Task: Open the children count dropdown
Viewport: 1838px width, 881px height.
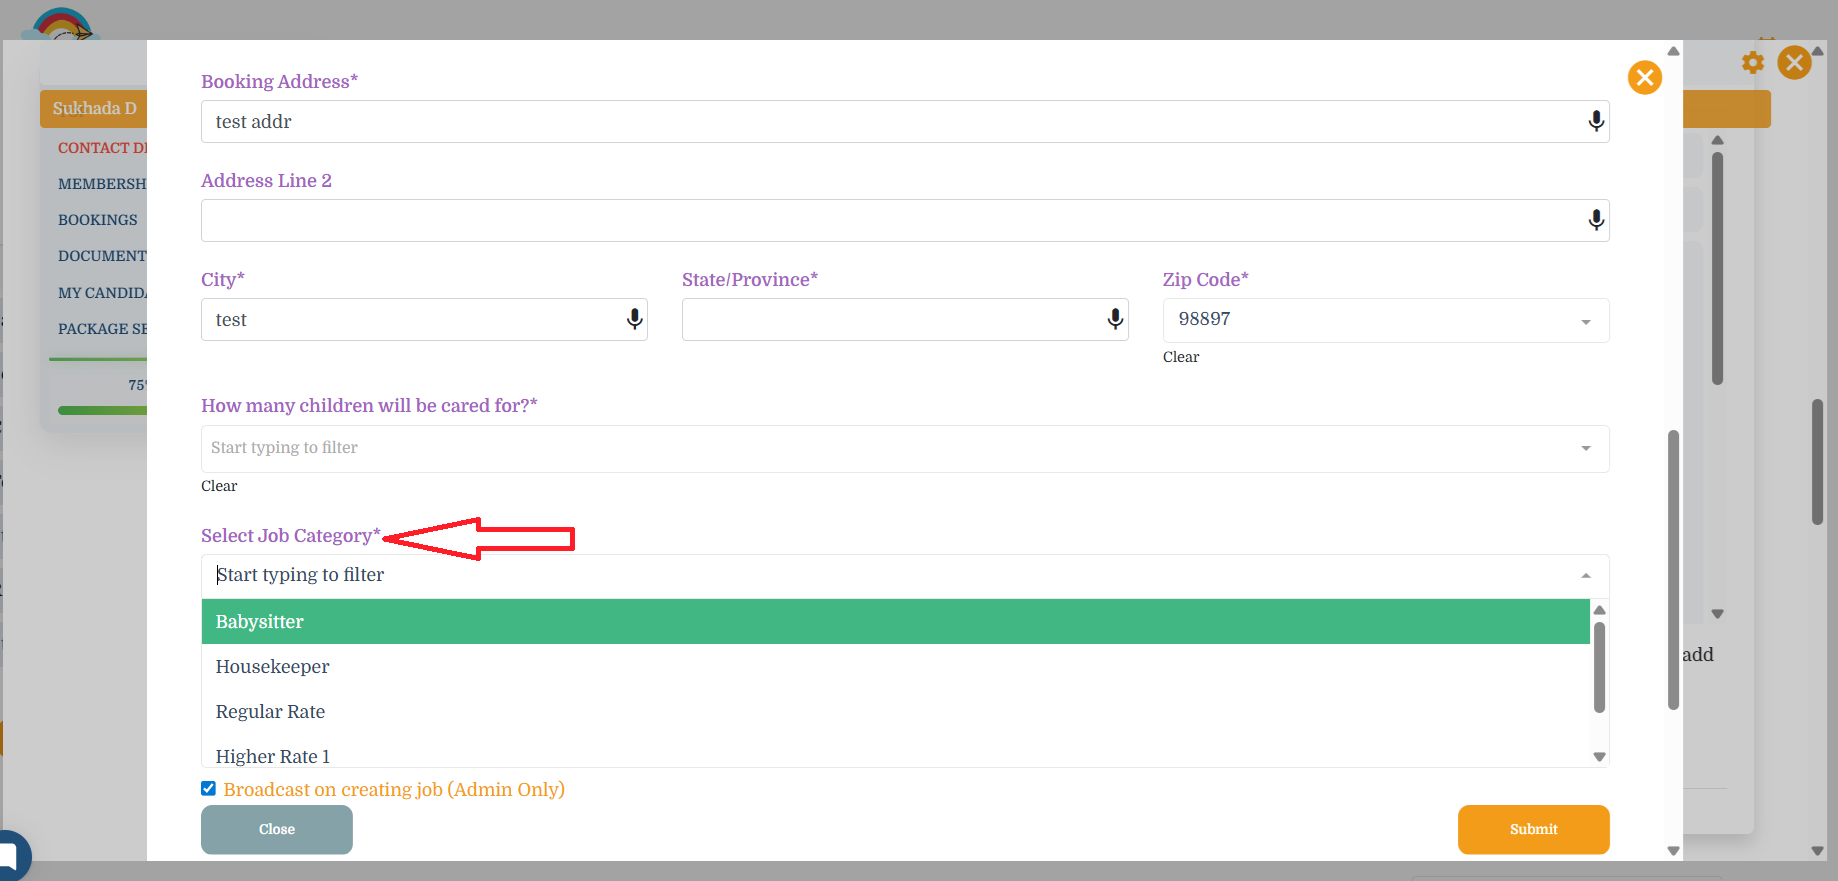Action: 1585,448
